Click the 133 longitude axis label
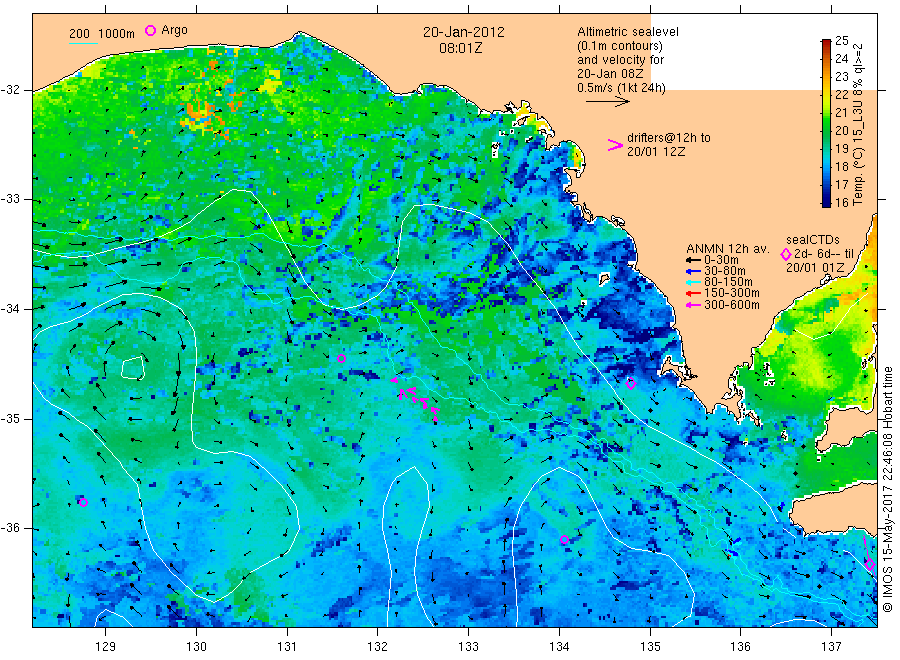 coord(468,647)
